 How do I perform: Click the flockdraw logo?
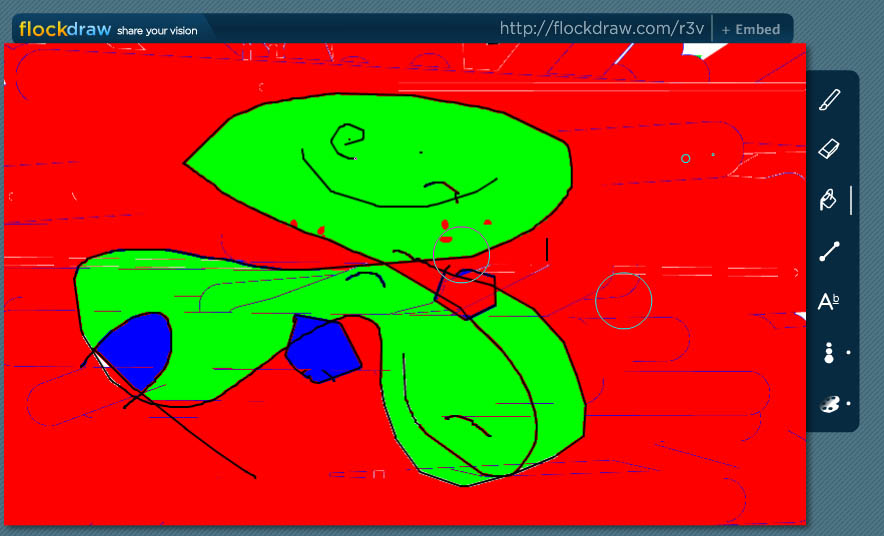pyautogui.click(x=63, y=29)
